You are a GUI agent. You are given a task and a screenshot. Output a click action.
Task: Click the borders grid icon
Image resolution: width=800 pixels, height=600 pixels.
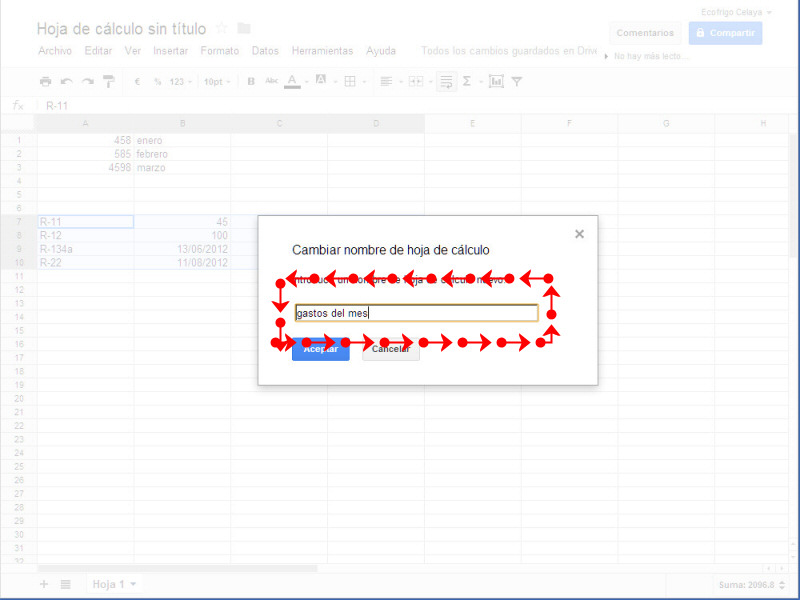(x=350, y=82)
